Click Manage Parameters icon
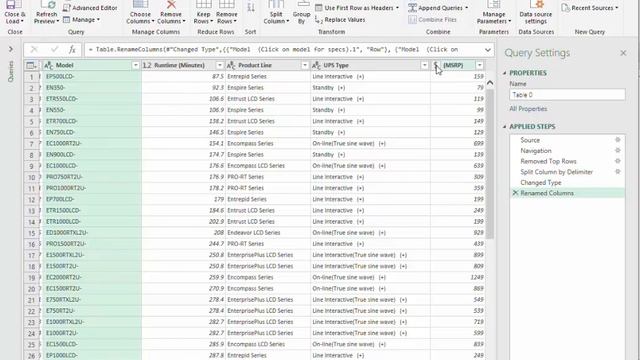Image resolution: width=640 pixels, height=360 pixels. [x=494, y=4]
